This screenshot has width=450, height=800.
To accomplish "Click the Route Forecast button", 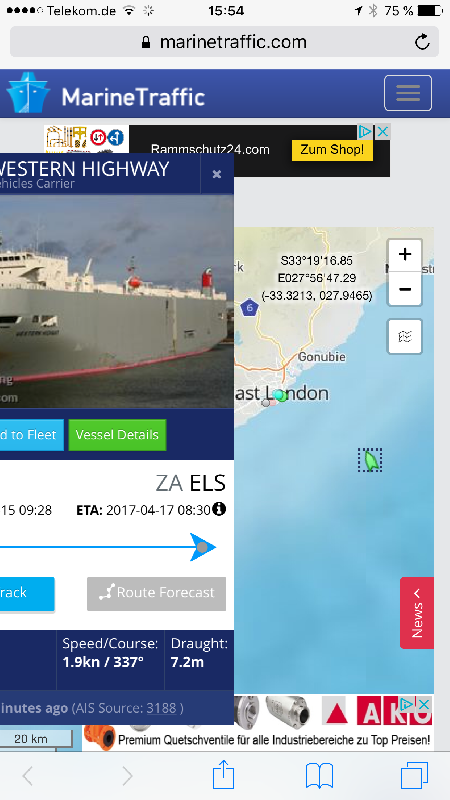I will [157, 593].
